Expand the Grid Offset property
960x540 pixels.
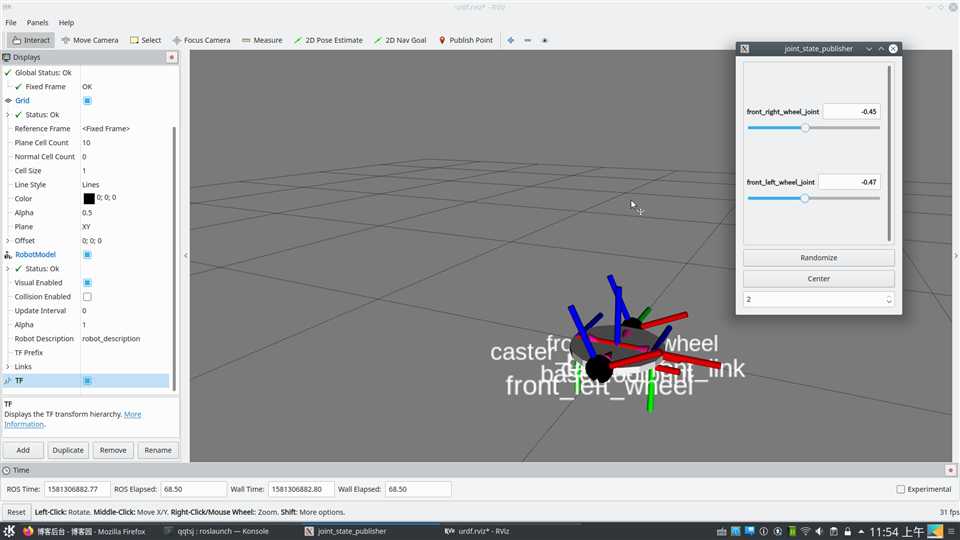[x=8, y=241]
